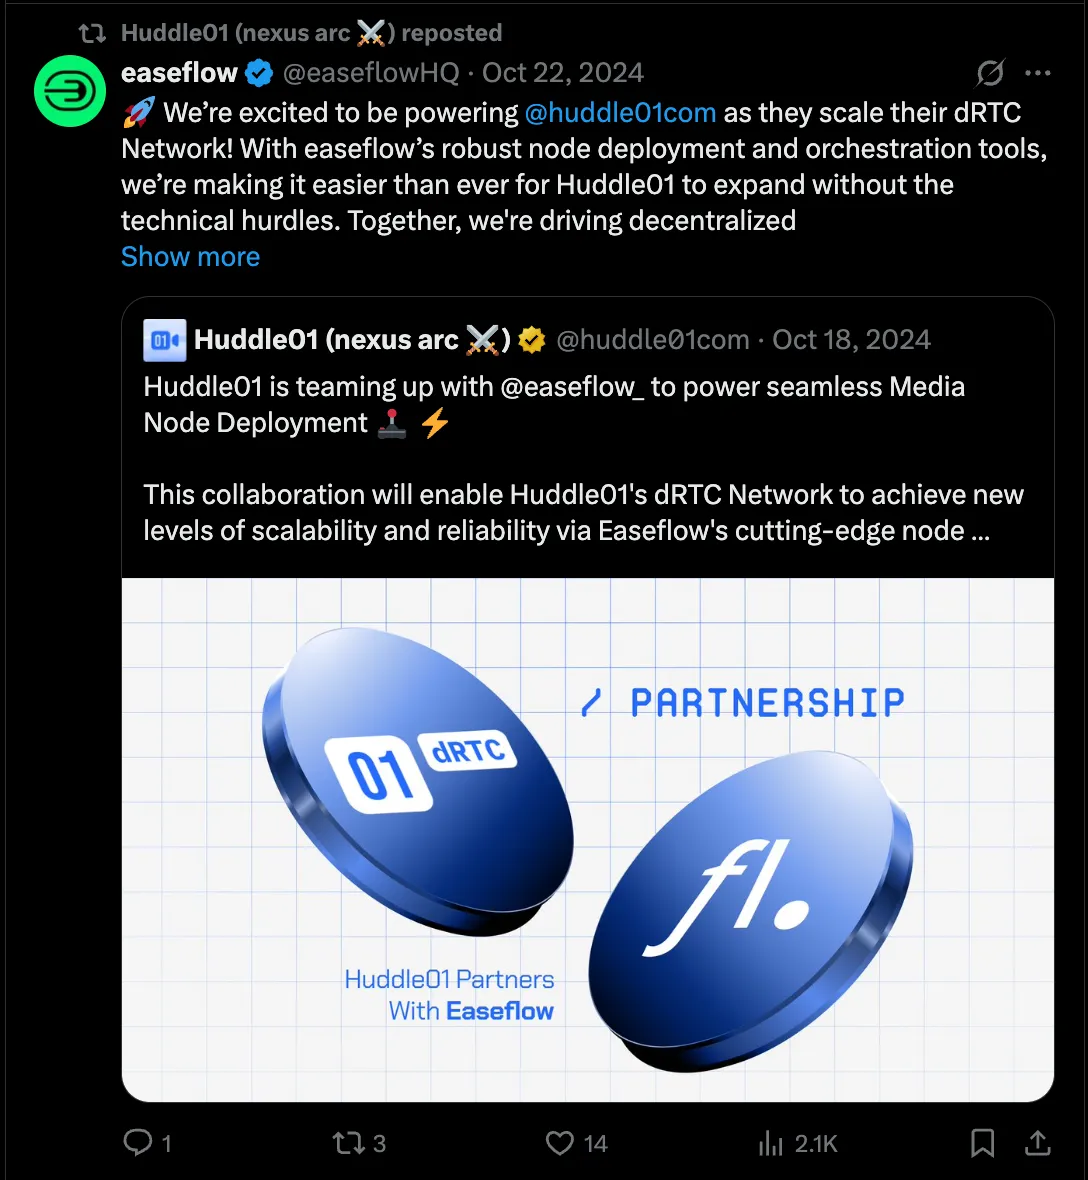Bookmark this post
Viewport: 1088px width, 1180px height.
(x=983, y=1143)
